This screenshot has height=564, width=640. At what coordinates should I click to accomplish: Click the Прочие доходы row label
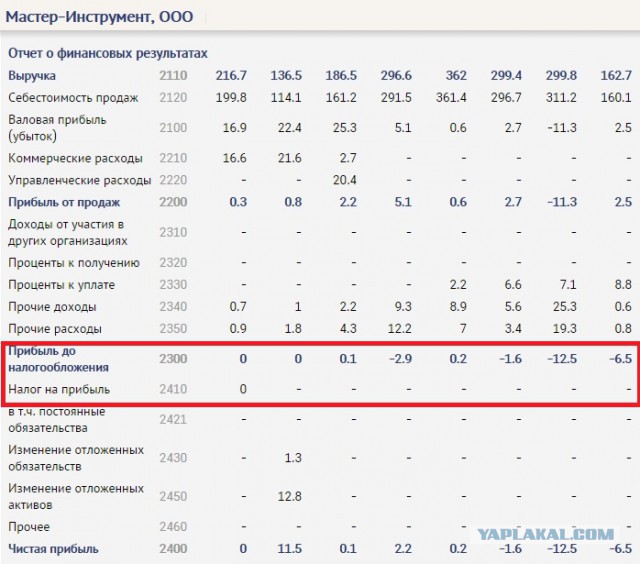coord(52,306)
